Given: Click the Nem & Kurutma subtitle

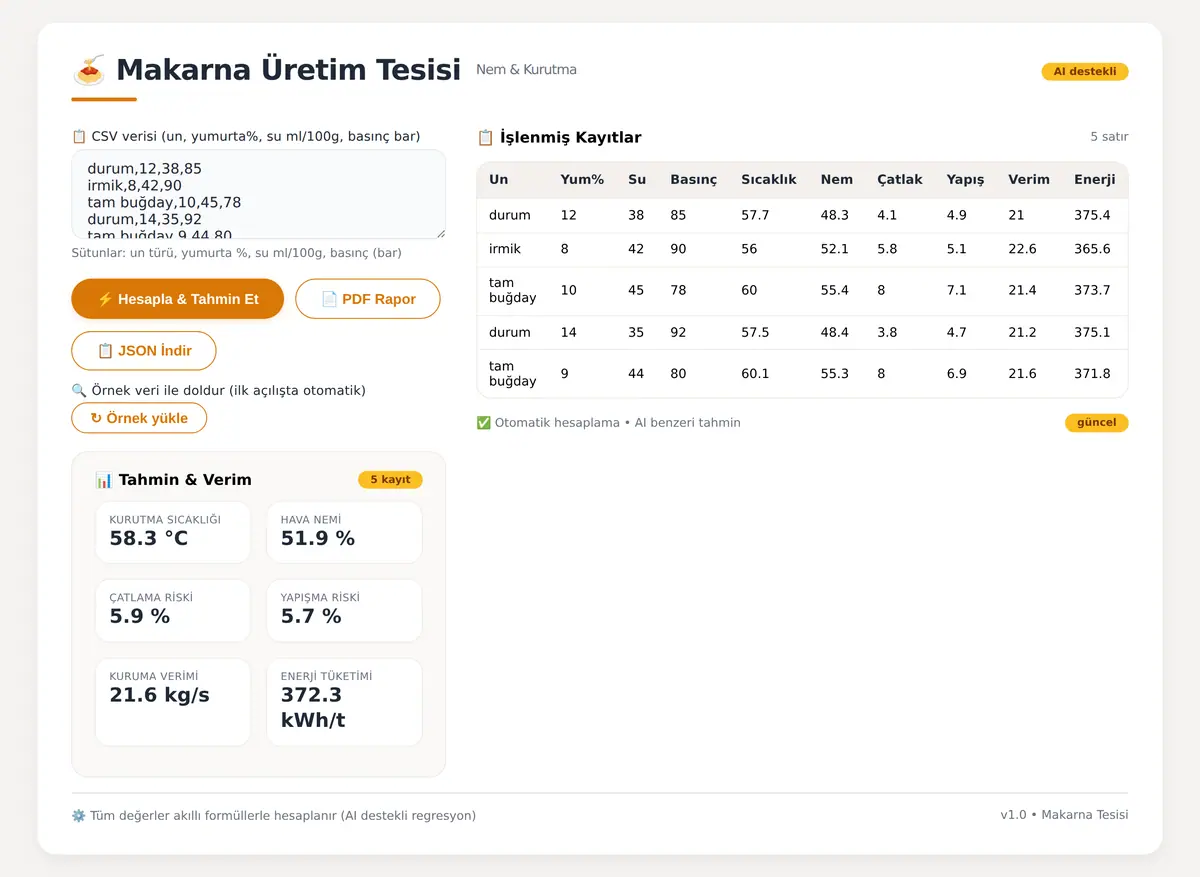Looking at the screenshot, I should pyautogui.click(x=526, y=70).
